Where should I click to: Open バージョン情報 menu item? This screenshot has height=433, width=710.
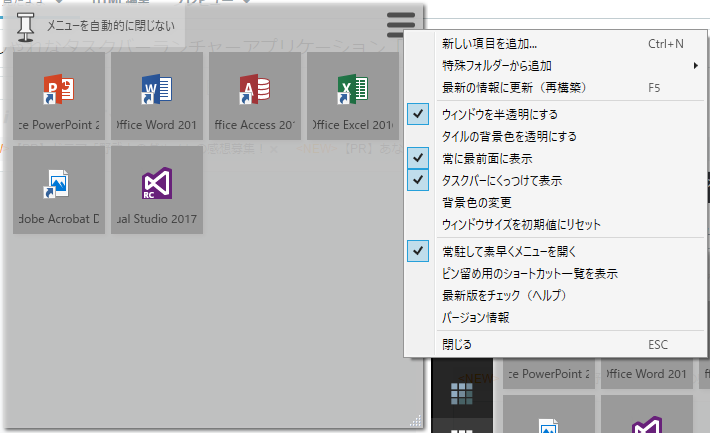point(556,318)
